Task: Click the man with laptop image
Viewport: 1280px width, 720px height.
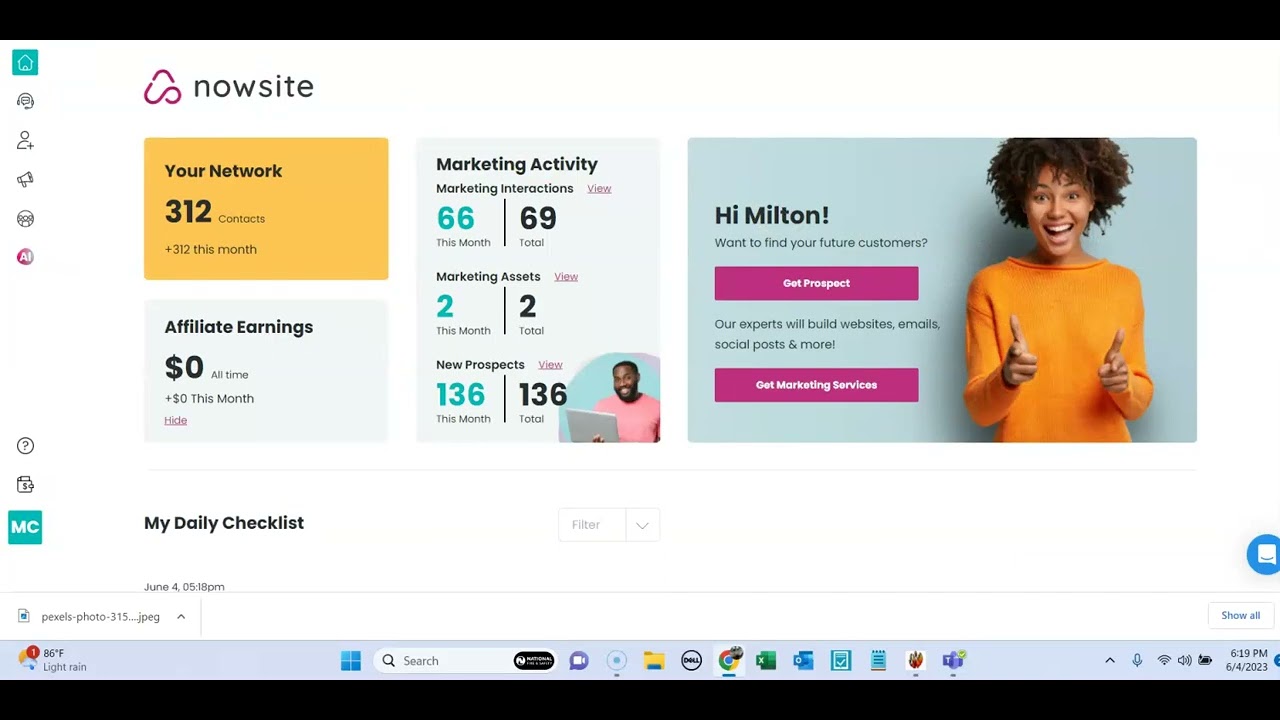Action: [610, 398]
